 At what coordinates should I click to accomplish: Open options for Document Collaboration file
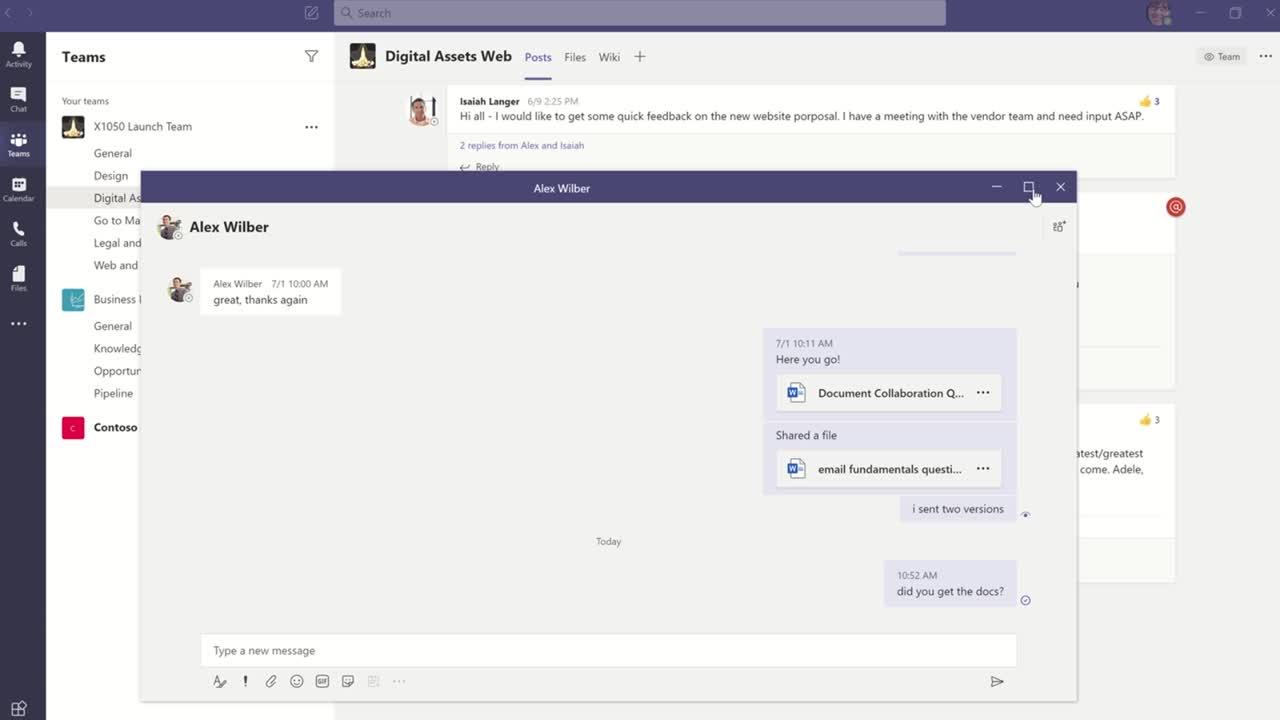(983, 393)
